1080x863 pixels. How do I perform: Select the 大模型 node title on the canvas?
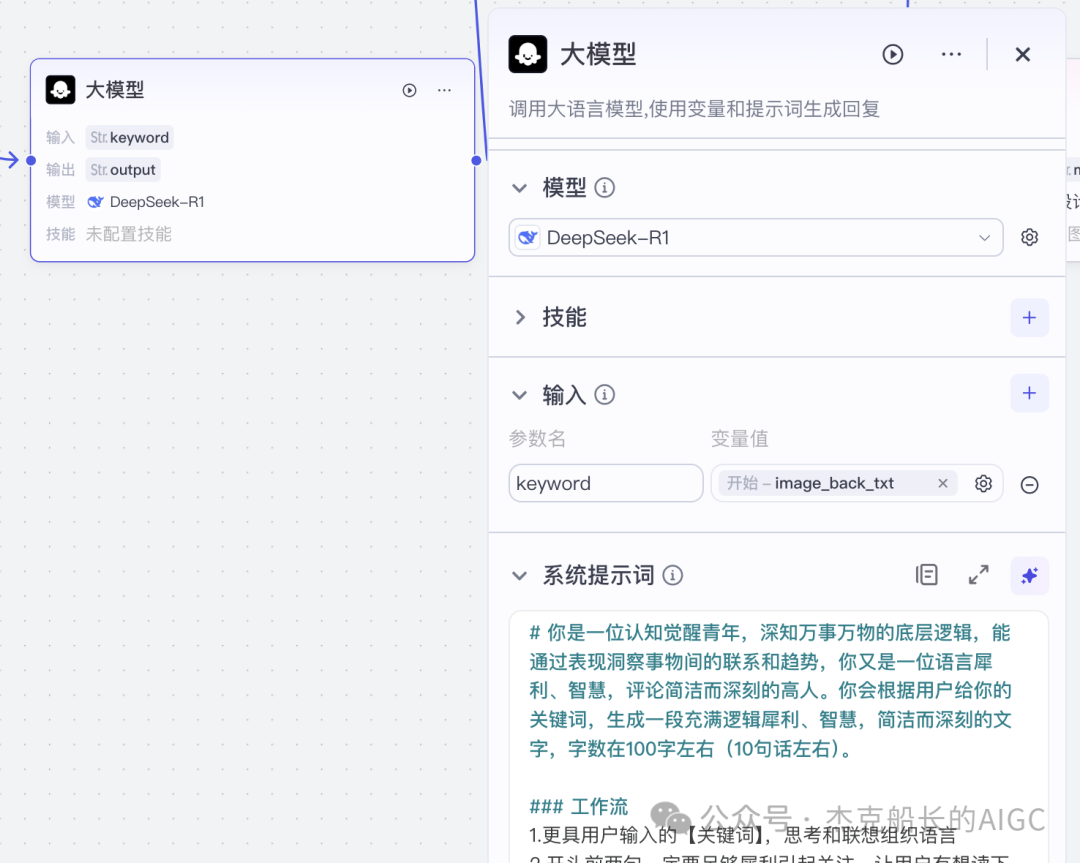point(114,90)
